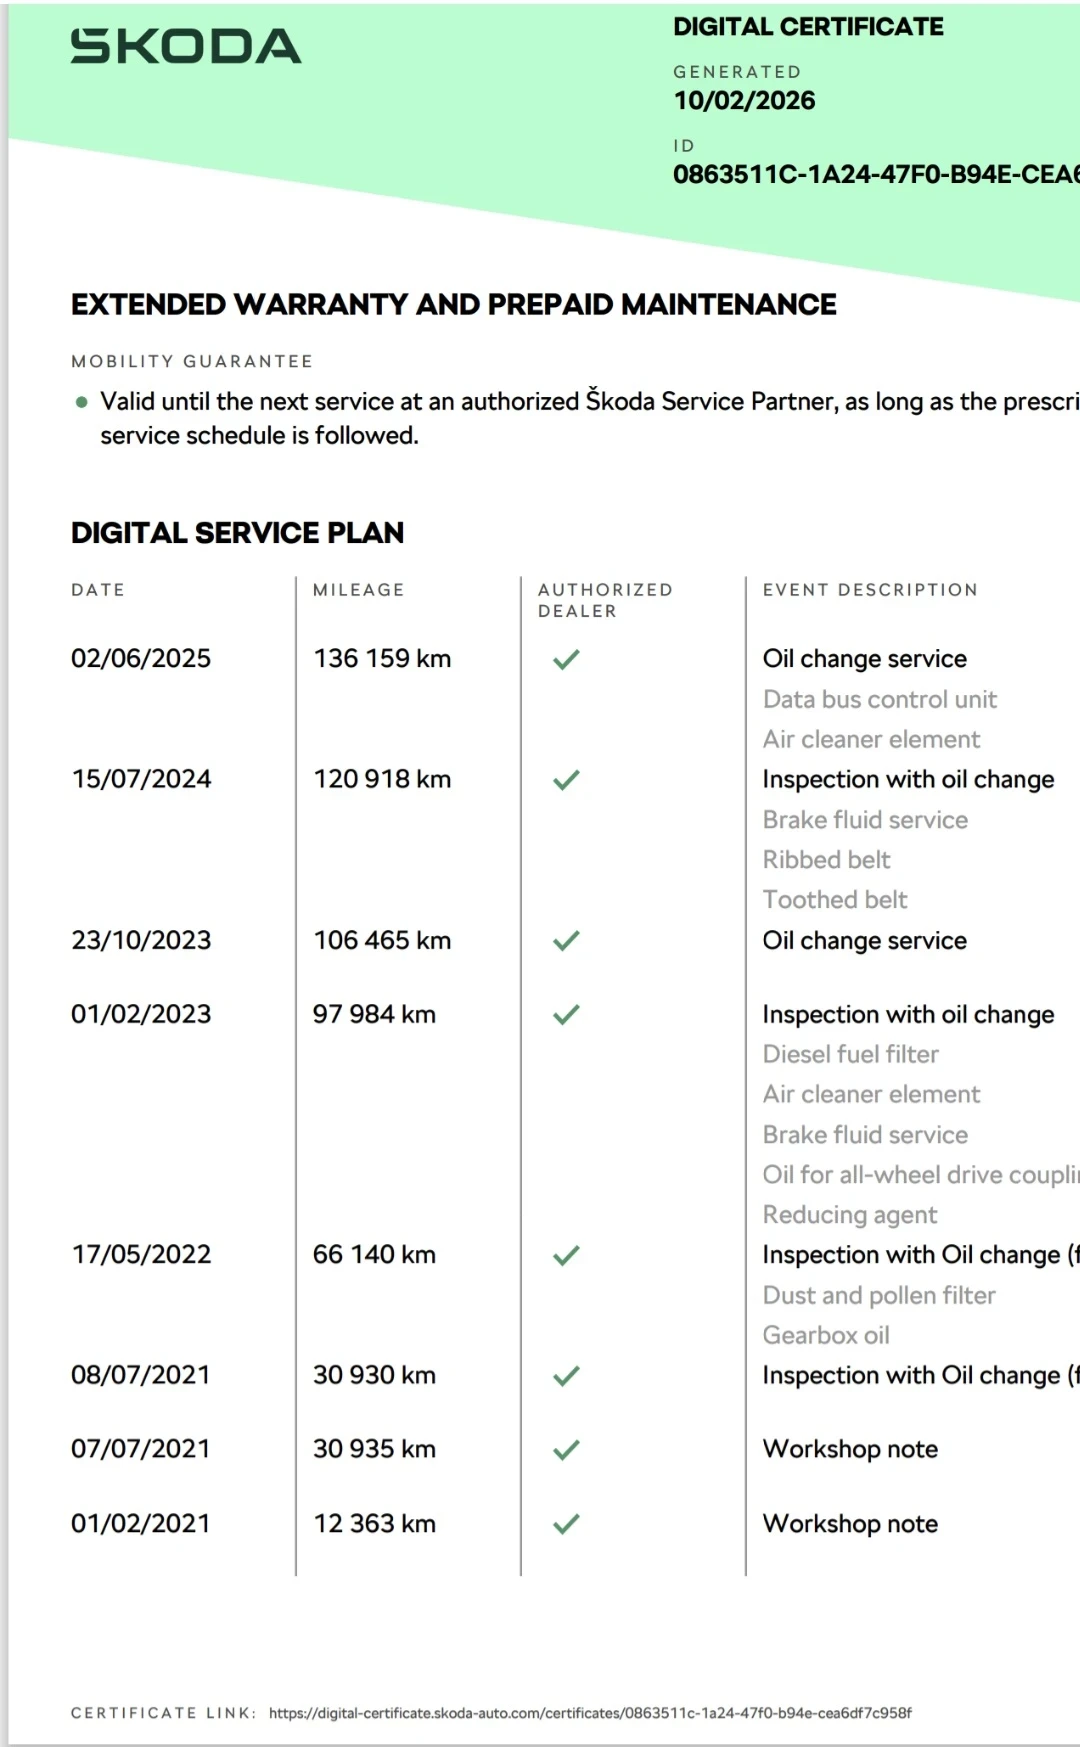
Task: Open the digital certificate URL link
Action: (590, 1713)
